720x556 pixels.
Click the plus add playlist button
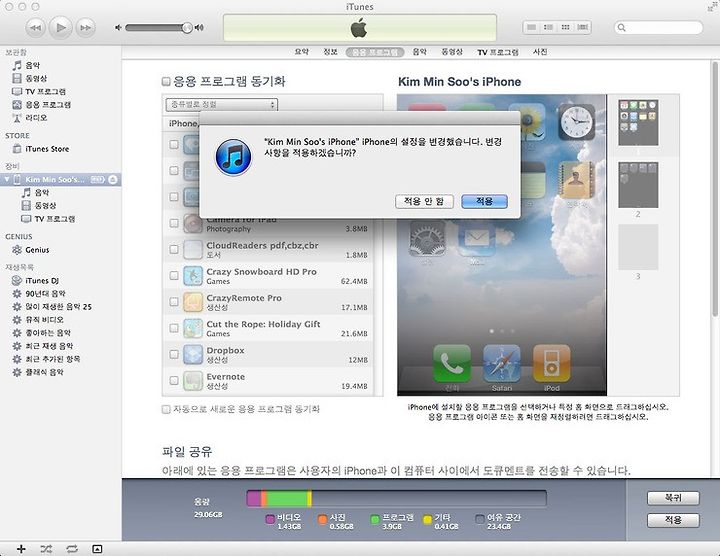[x=21, y=549]
